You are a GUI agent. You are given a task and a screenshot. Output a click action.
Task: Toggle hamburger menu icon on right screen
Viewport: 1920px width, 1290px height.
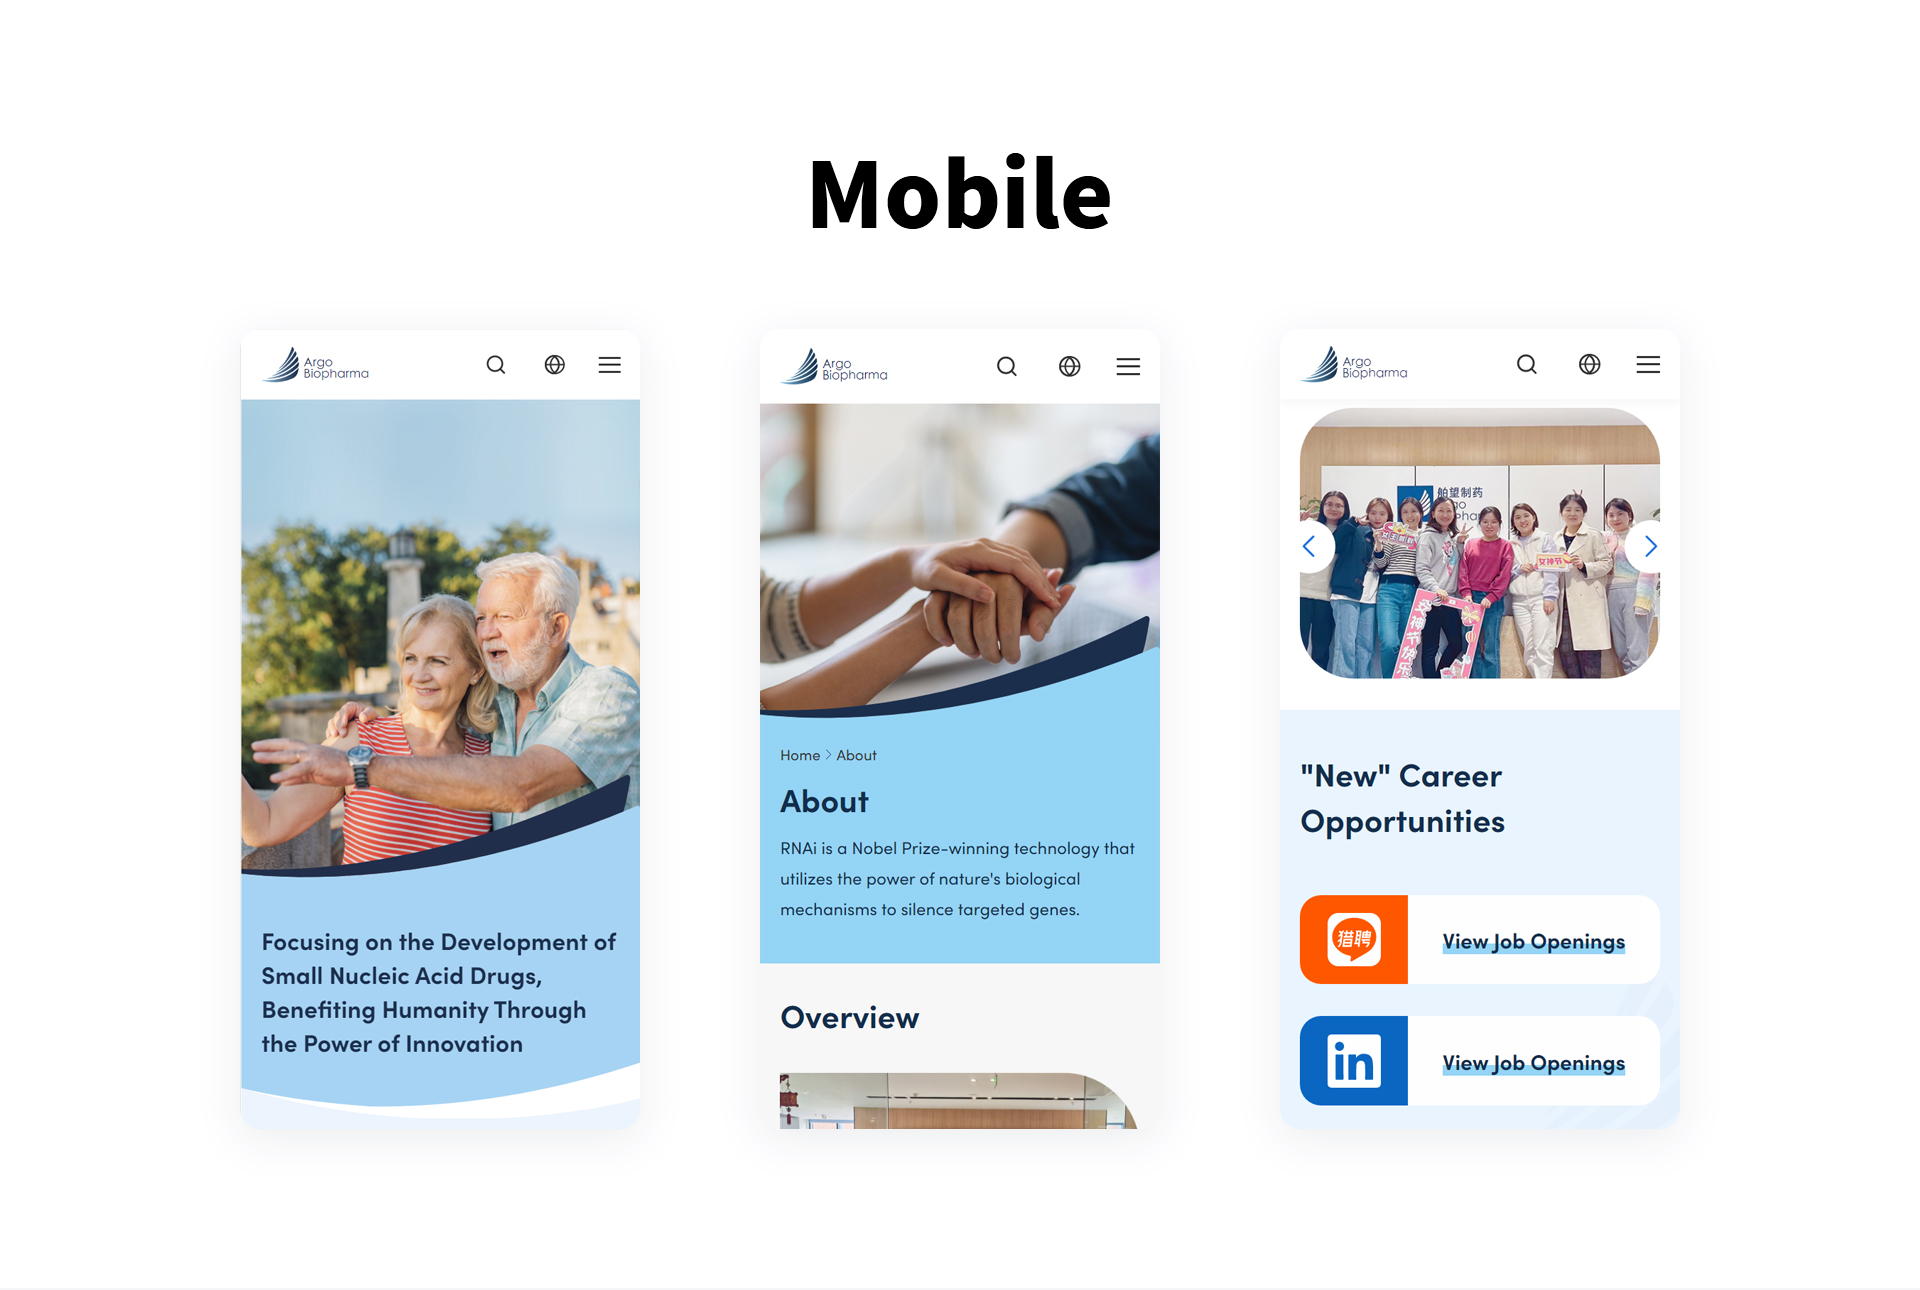click(x=1648, y=364)
